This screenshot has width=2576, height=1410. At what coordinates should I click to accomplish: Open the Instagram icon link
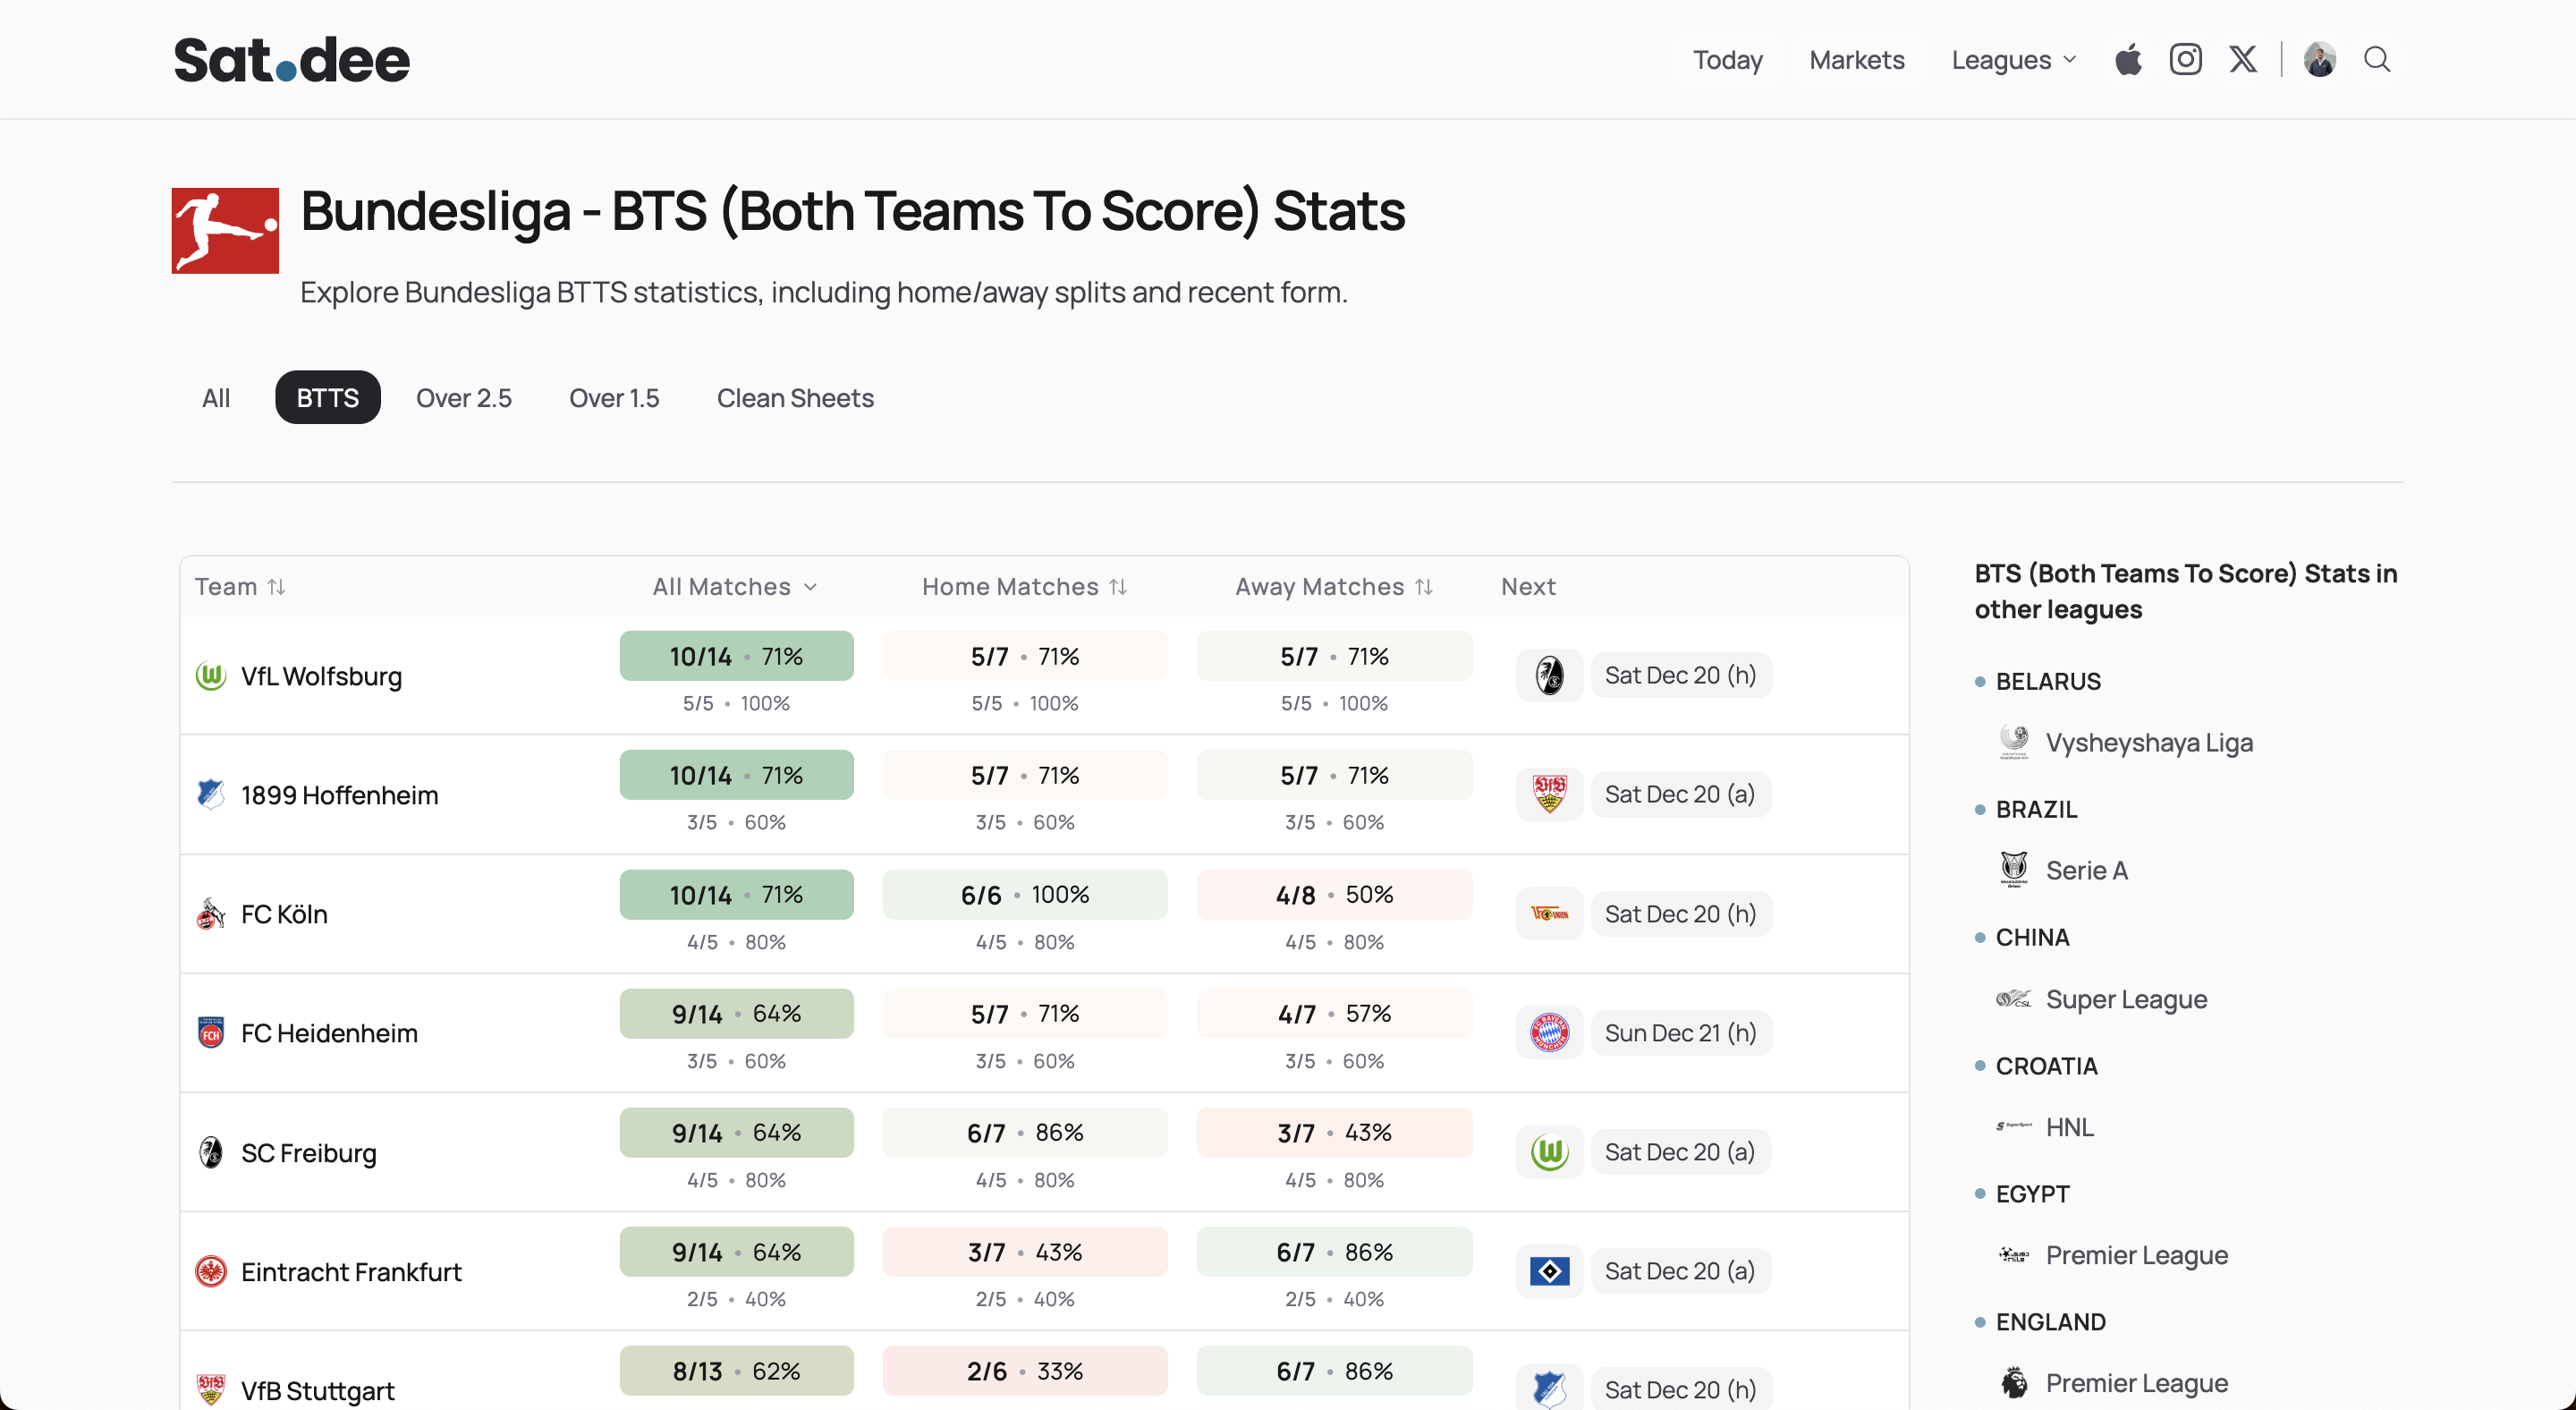coord(2185,60)
